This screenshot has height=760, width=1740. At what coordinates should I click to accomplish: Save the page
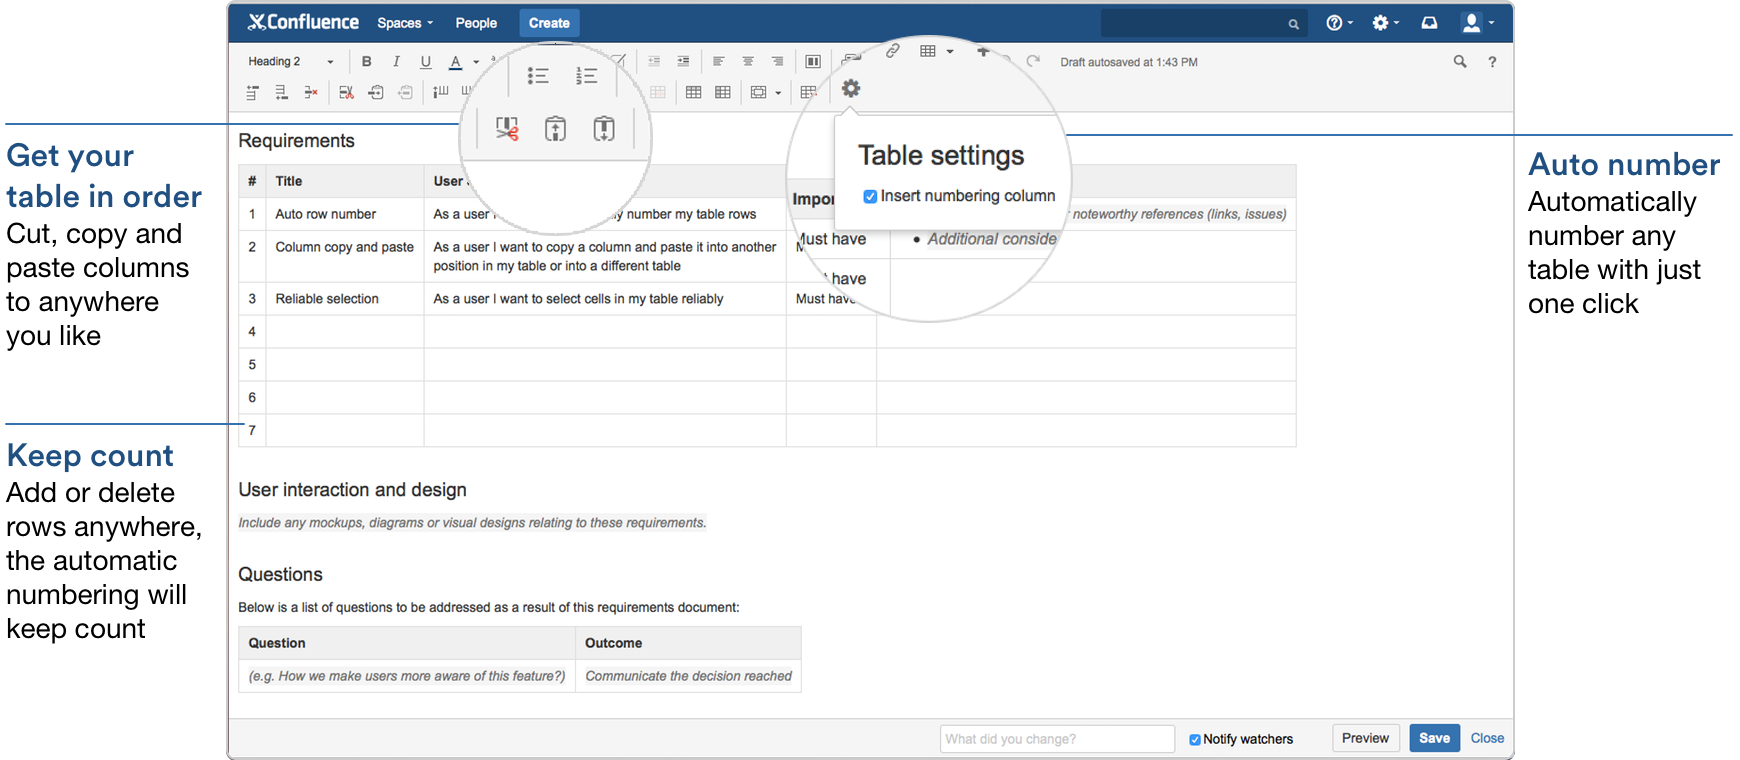point(1434,738)
